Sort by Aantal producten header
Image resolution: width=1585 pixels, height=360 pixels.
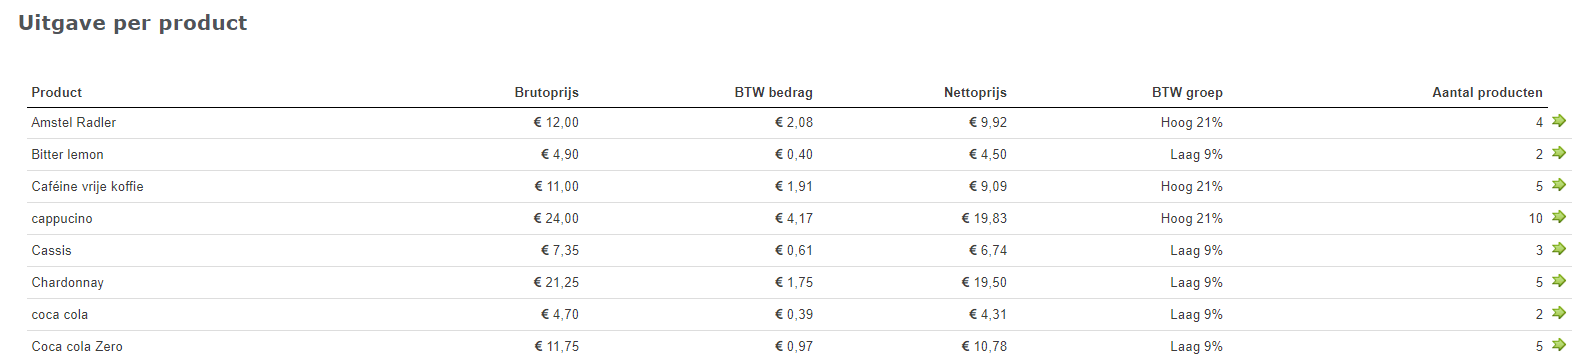(x=1487, y=92)
